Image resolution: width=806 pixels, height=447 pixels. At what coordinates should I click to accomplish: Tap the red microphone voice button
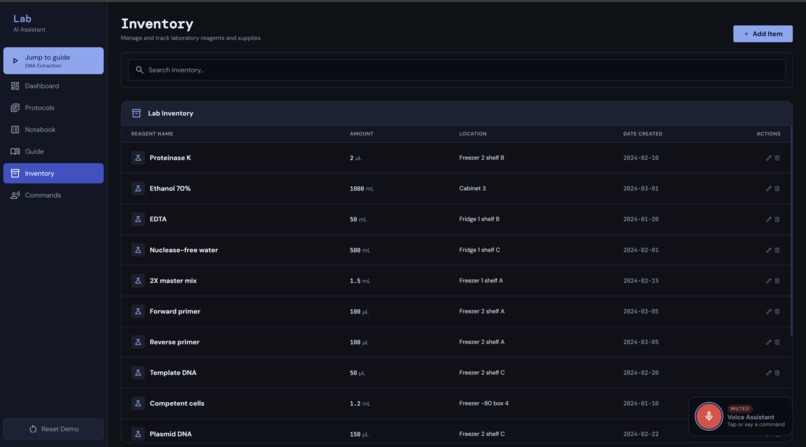[708, 416]
